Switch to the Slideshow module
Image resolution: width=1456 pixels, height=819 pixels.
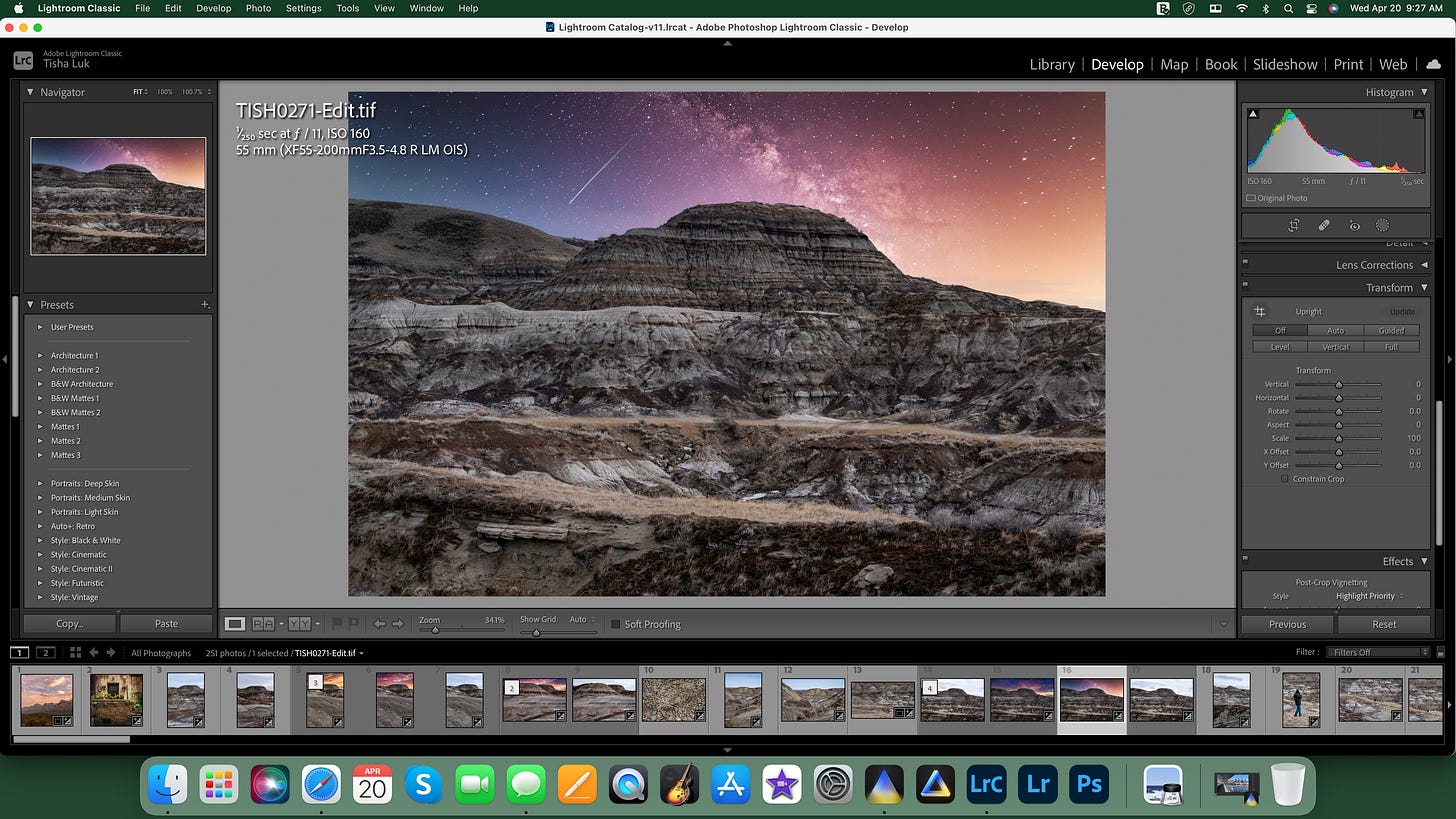(x=1285, y=64)
